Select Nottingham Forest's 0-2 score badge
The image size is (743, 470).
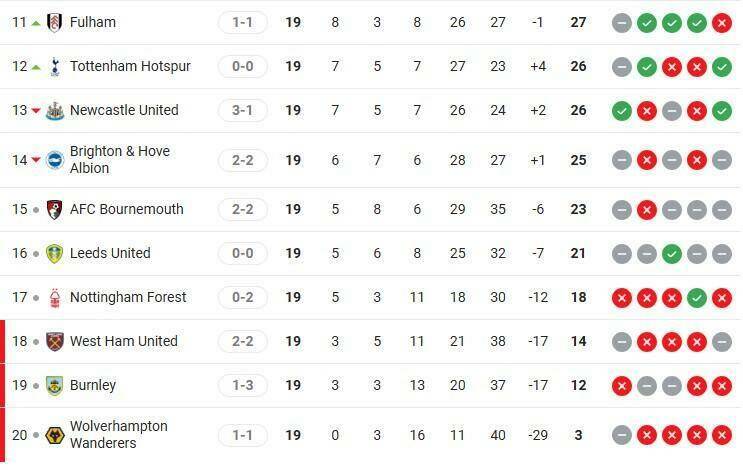[242, 297]
